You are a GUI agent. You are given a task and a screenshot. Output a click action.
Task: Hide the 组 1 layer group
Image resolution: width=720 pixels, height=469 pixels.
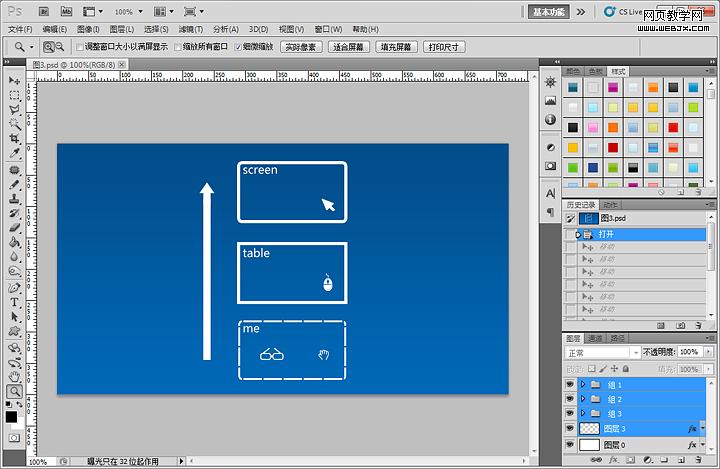pos(570,384)
